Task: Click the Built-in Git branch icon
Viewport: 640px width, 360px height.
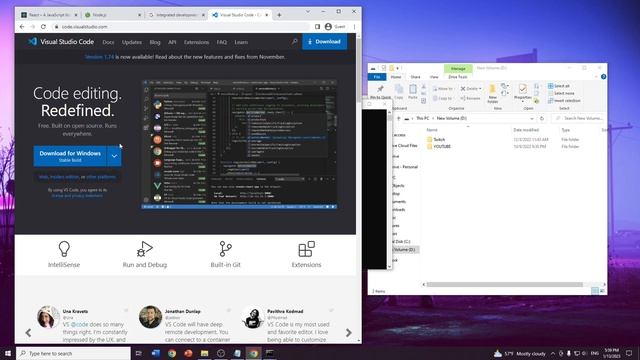Action: click(225, 249)
